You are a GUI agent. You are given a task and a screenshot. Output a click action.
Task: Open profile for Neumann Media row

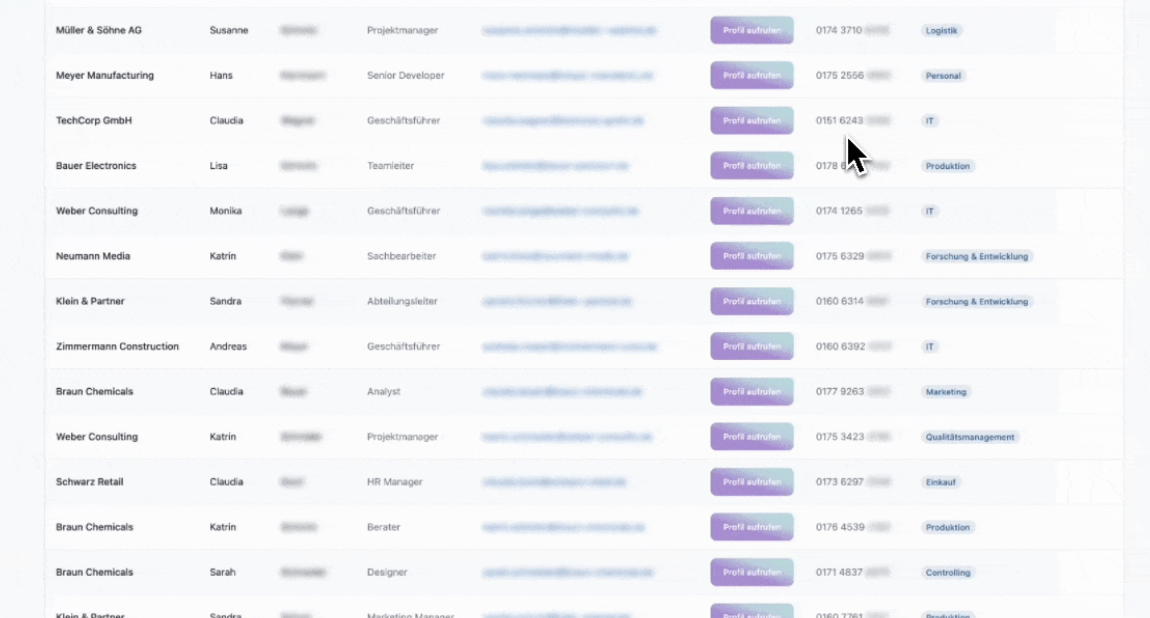click(x=752, y=256)
